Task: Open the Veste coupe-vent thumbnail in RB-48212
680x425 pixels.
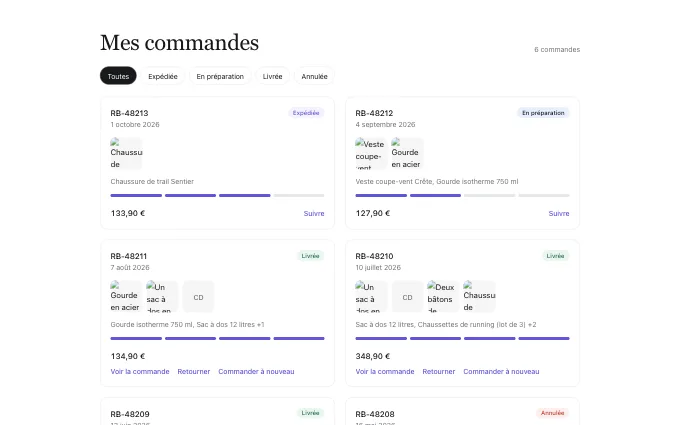Action: coord(371,153)
